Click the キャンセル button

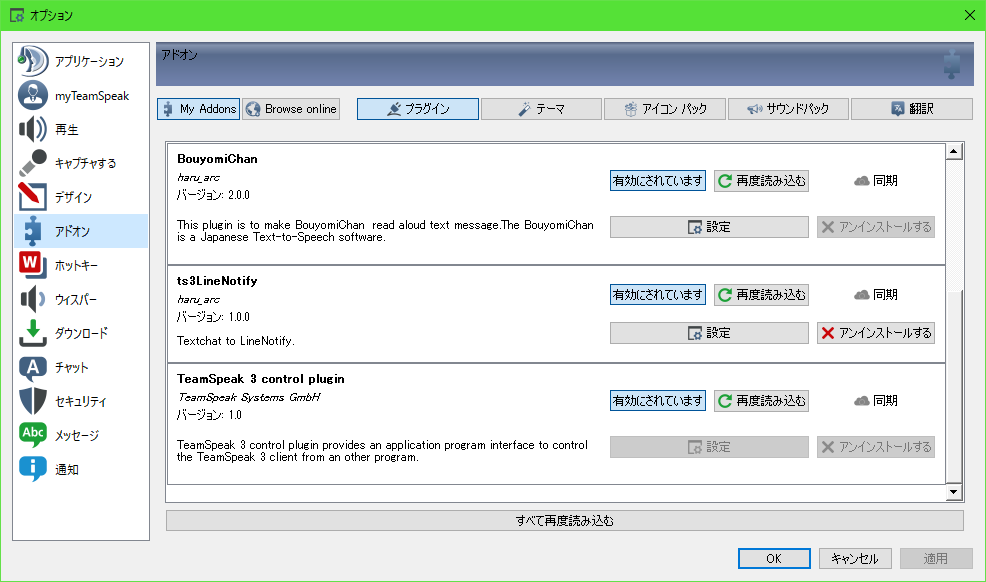(x=855, y=558)
